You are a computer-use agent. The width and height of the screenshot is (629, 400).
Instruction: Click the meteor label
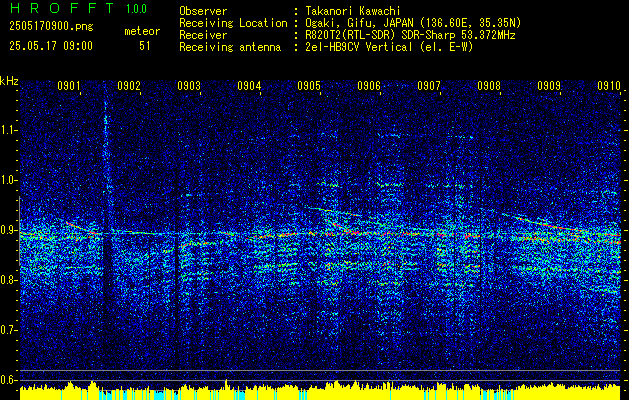click(142, 31)
